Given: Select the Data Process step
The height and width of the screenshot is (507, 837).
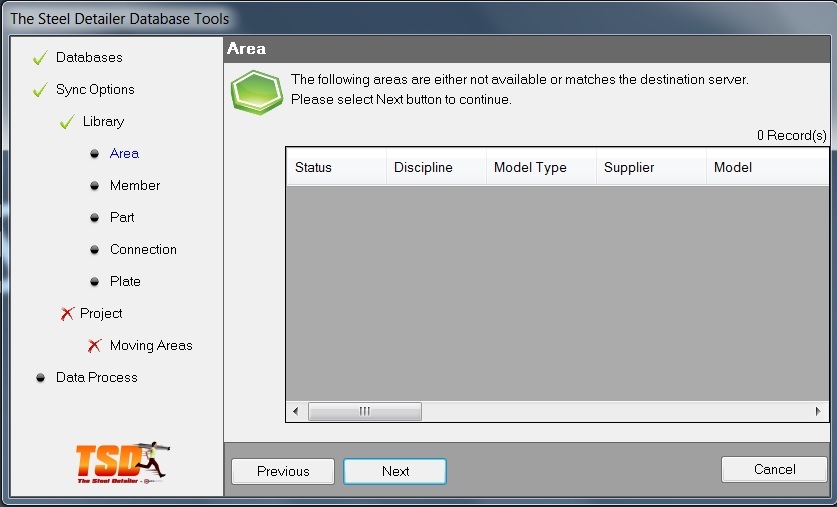Looking at the screenshot, I should (97, 377).
